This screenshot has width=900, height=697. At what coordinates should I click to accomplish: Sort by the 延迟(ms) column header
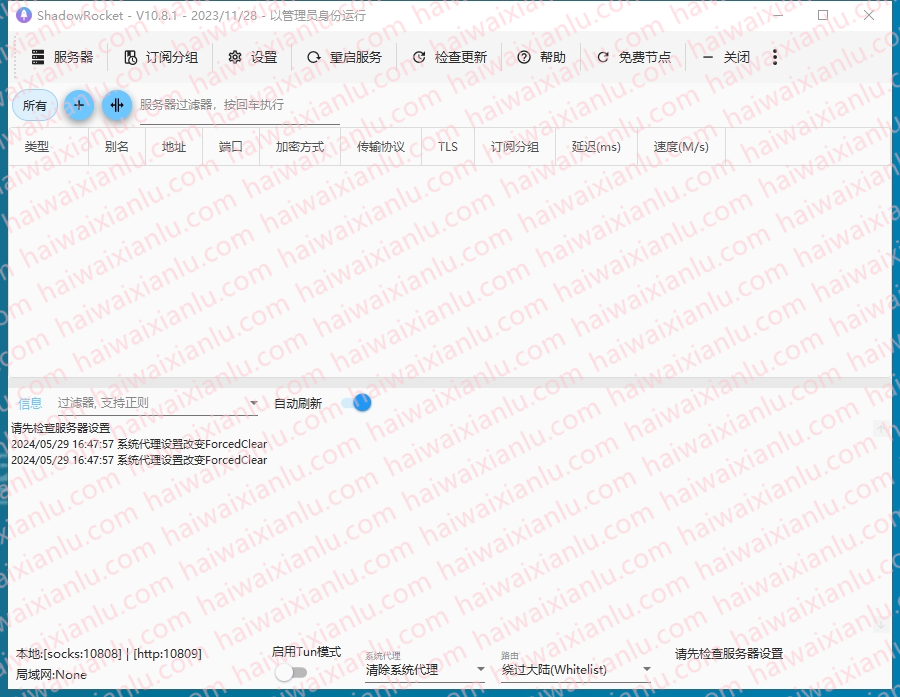(x=596, y=147)
